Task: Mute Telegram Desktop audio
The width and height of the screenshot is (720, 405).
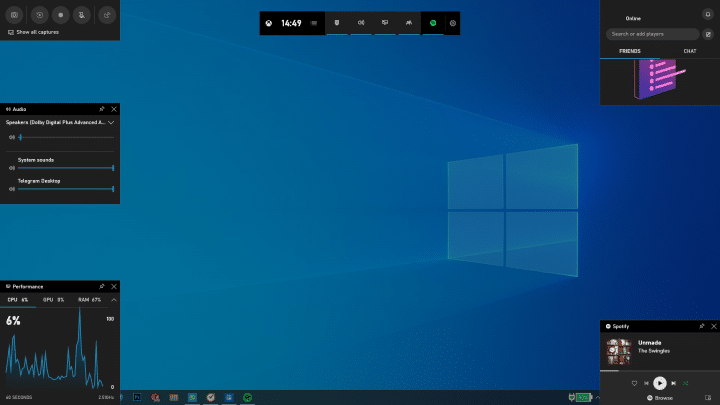Action: click(12, 188)
